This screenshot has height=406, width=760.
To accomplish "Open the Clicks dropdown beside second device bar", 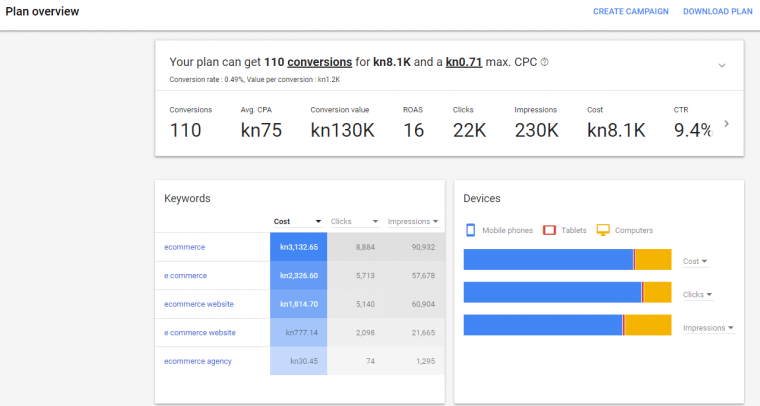I will (697, 295).
